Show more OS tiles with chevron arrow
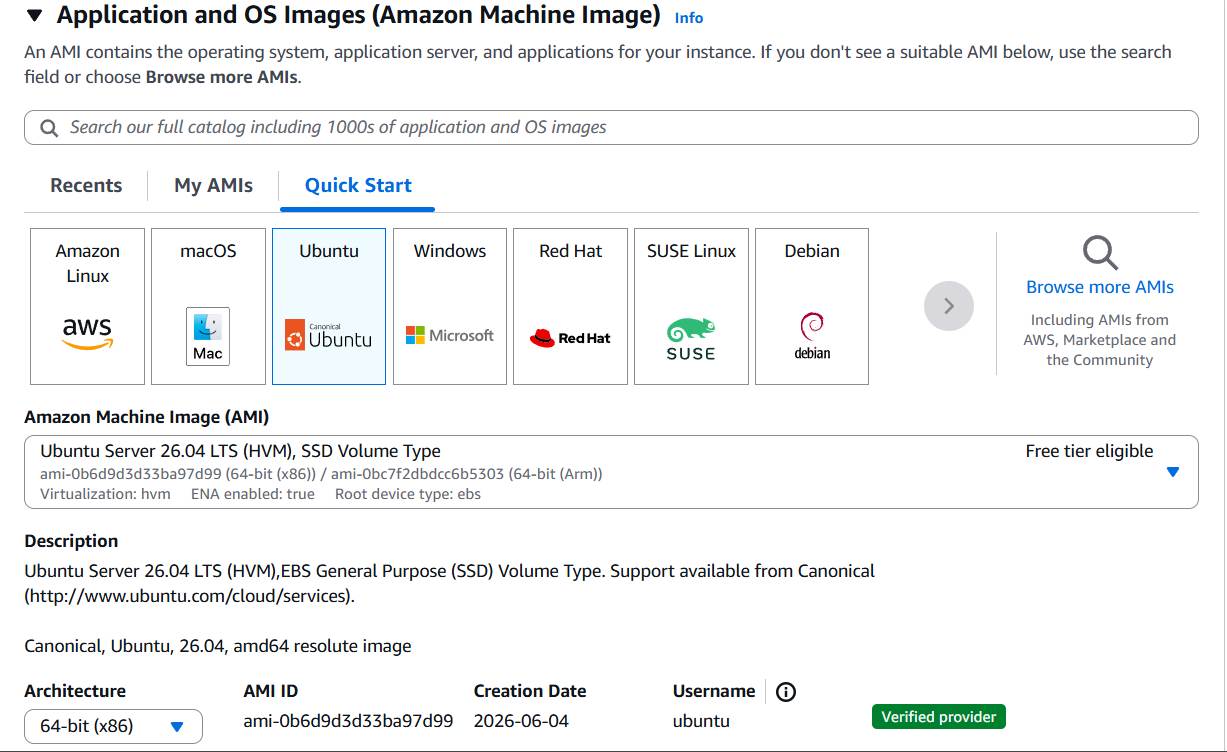The image size is (1227, 752). 949,306
